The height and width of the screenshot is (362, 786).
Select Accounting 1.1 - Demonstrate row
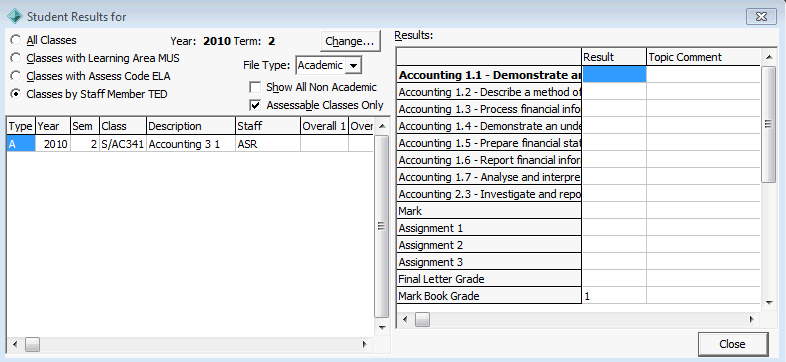coord(489,75)
